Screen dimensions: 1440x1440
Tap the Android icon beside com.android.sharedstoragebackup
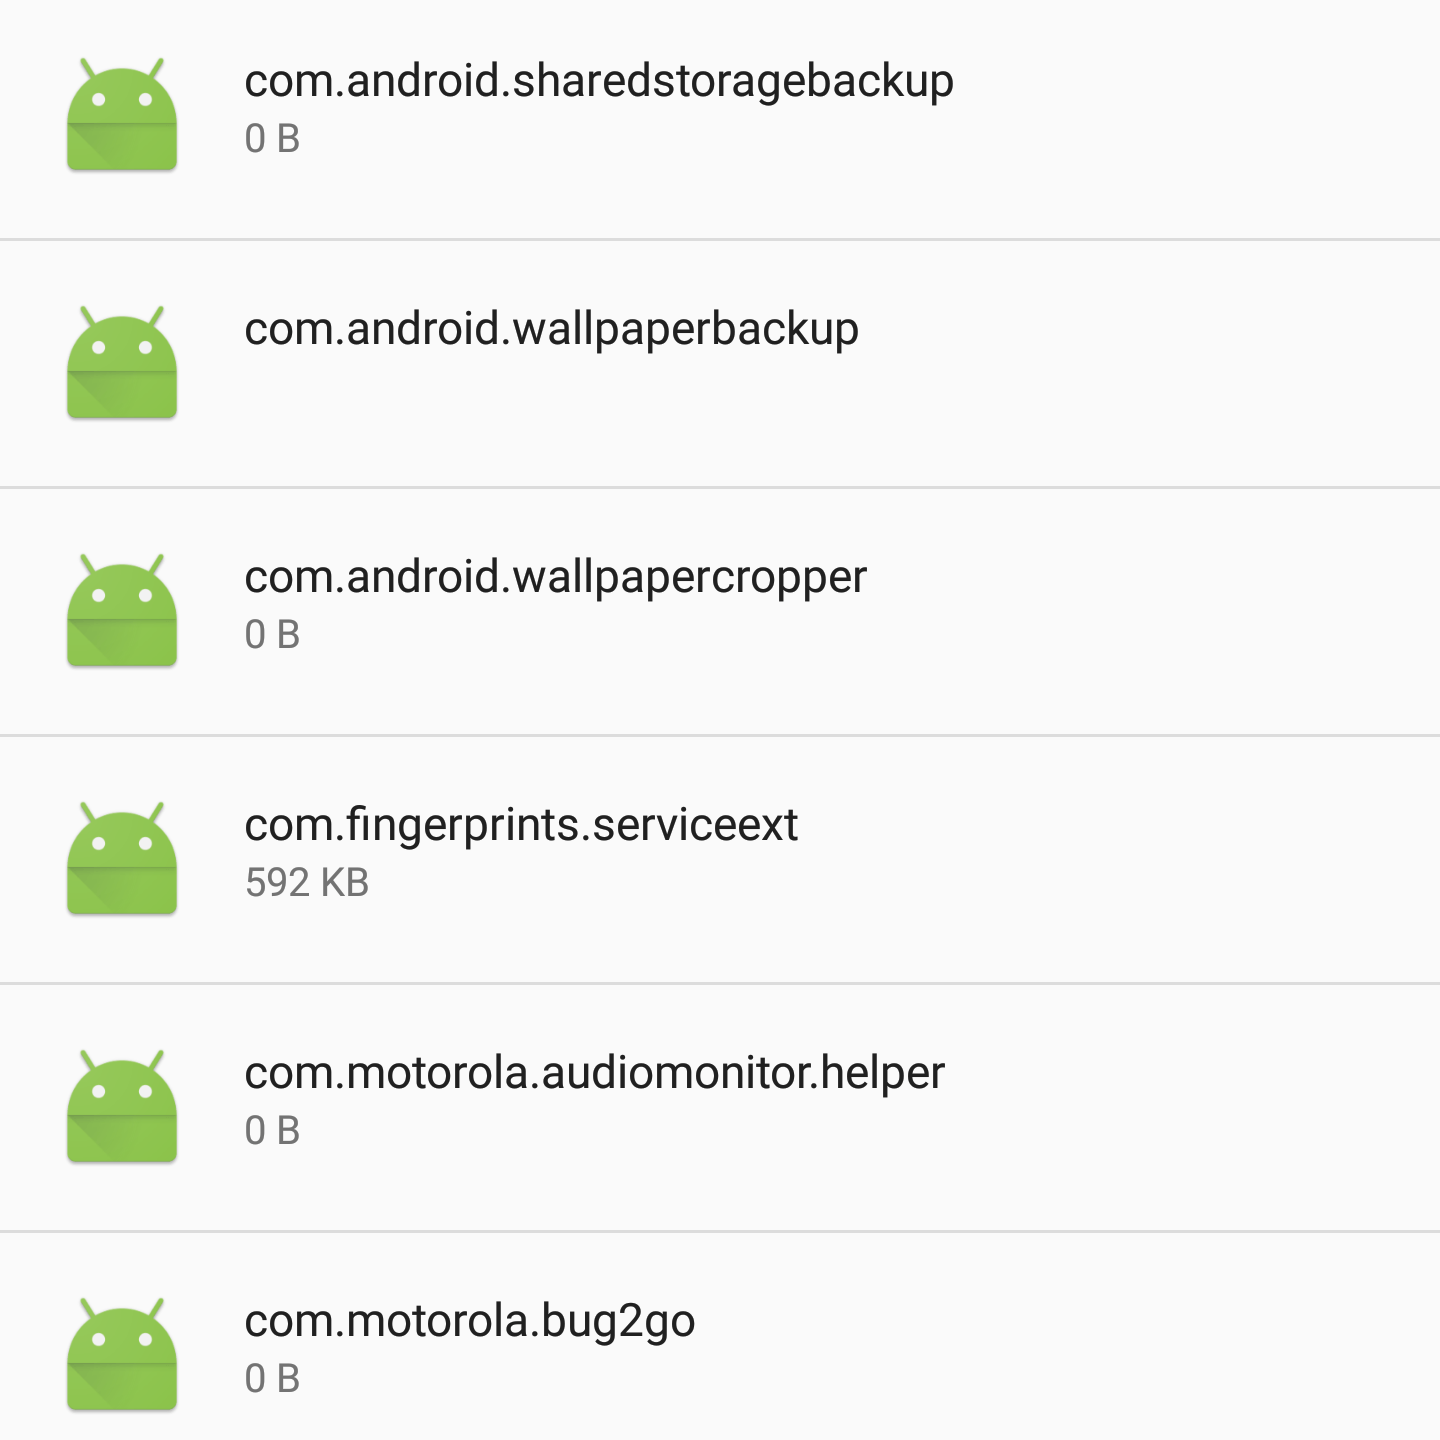(122, 115)
